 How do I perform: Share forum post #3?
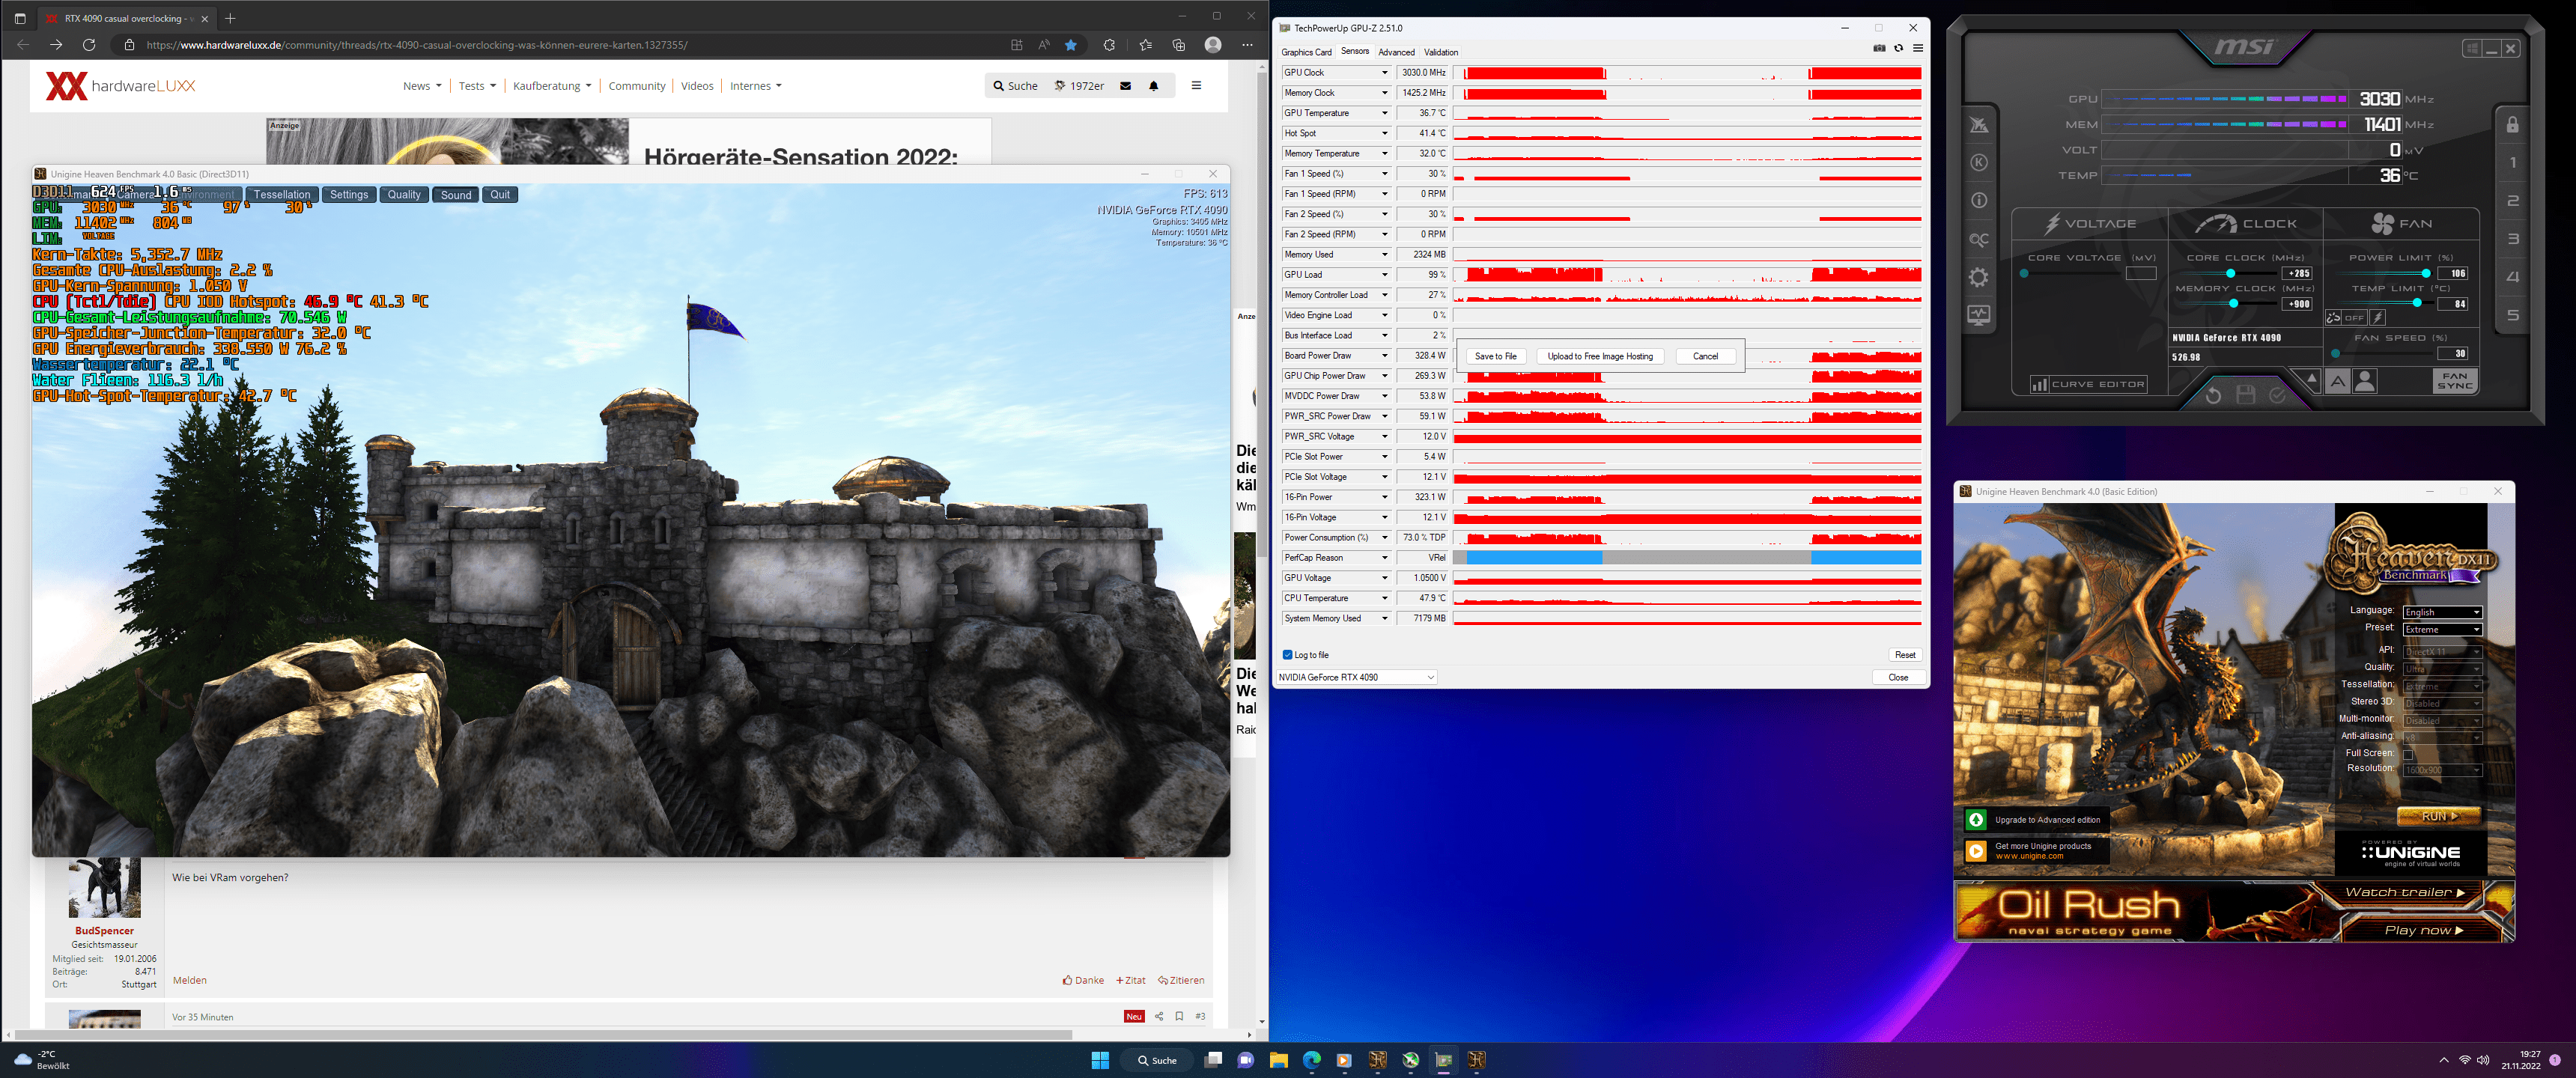[1159, 1016]
